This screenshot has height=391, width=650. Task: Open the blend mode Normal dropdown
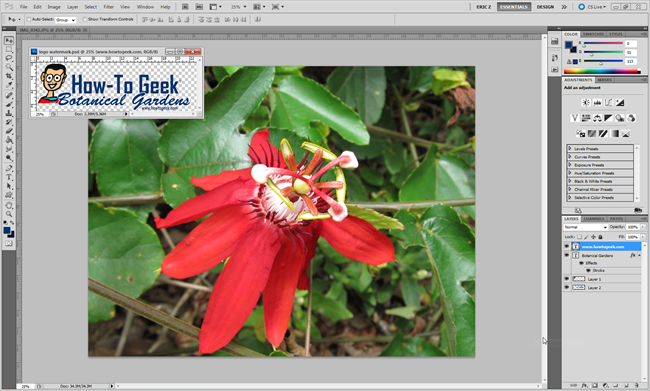coord(586,227)
